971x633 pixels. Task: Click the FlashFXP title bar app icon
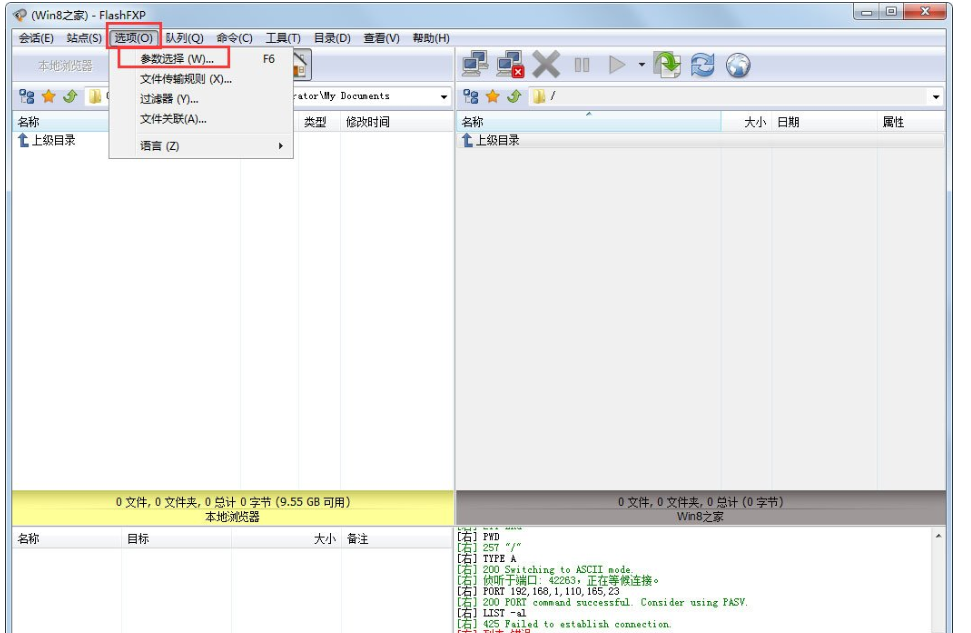[20, 14]
